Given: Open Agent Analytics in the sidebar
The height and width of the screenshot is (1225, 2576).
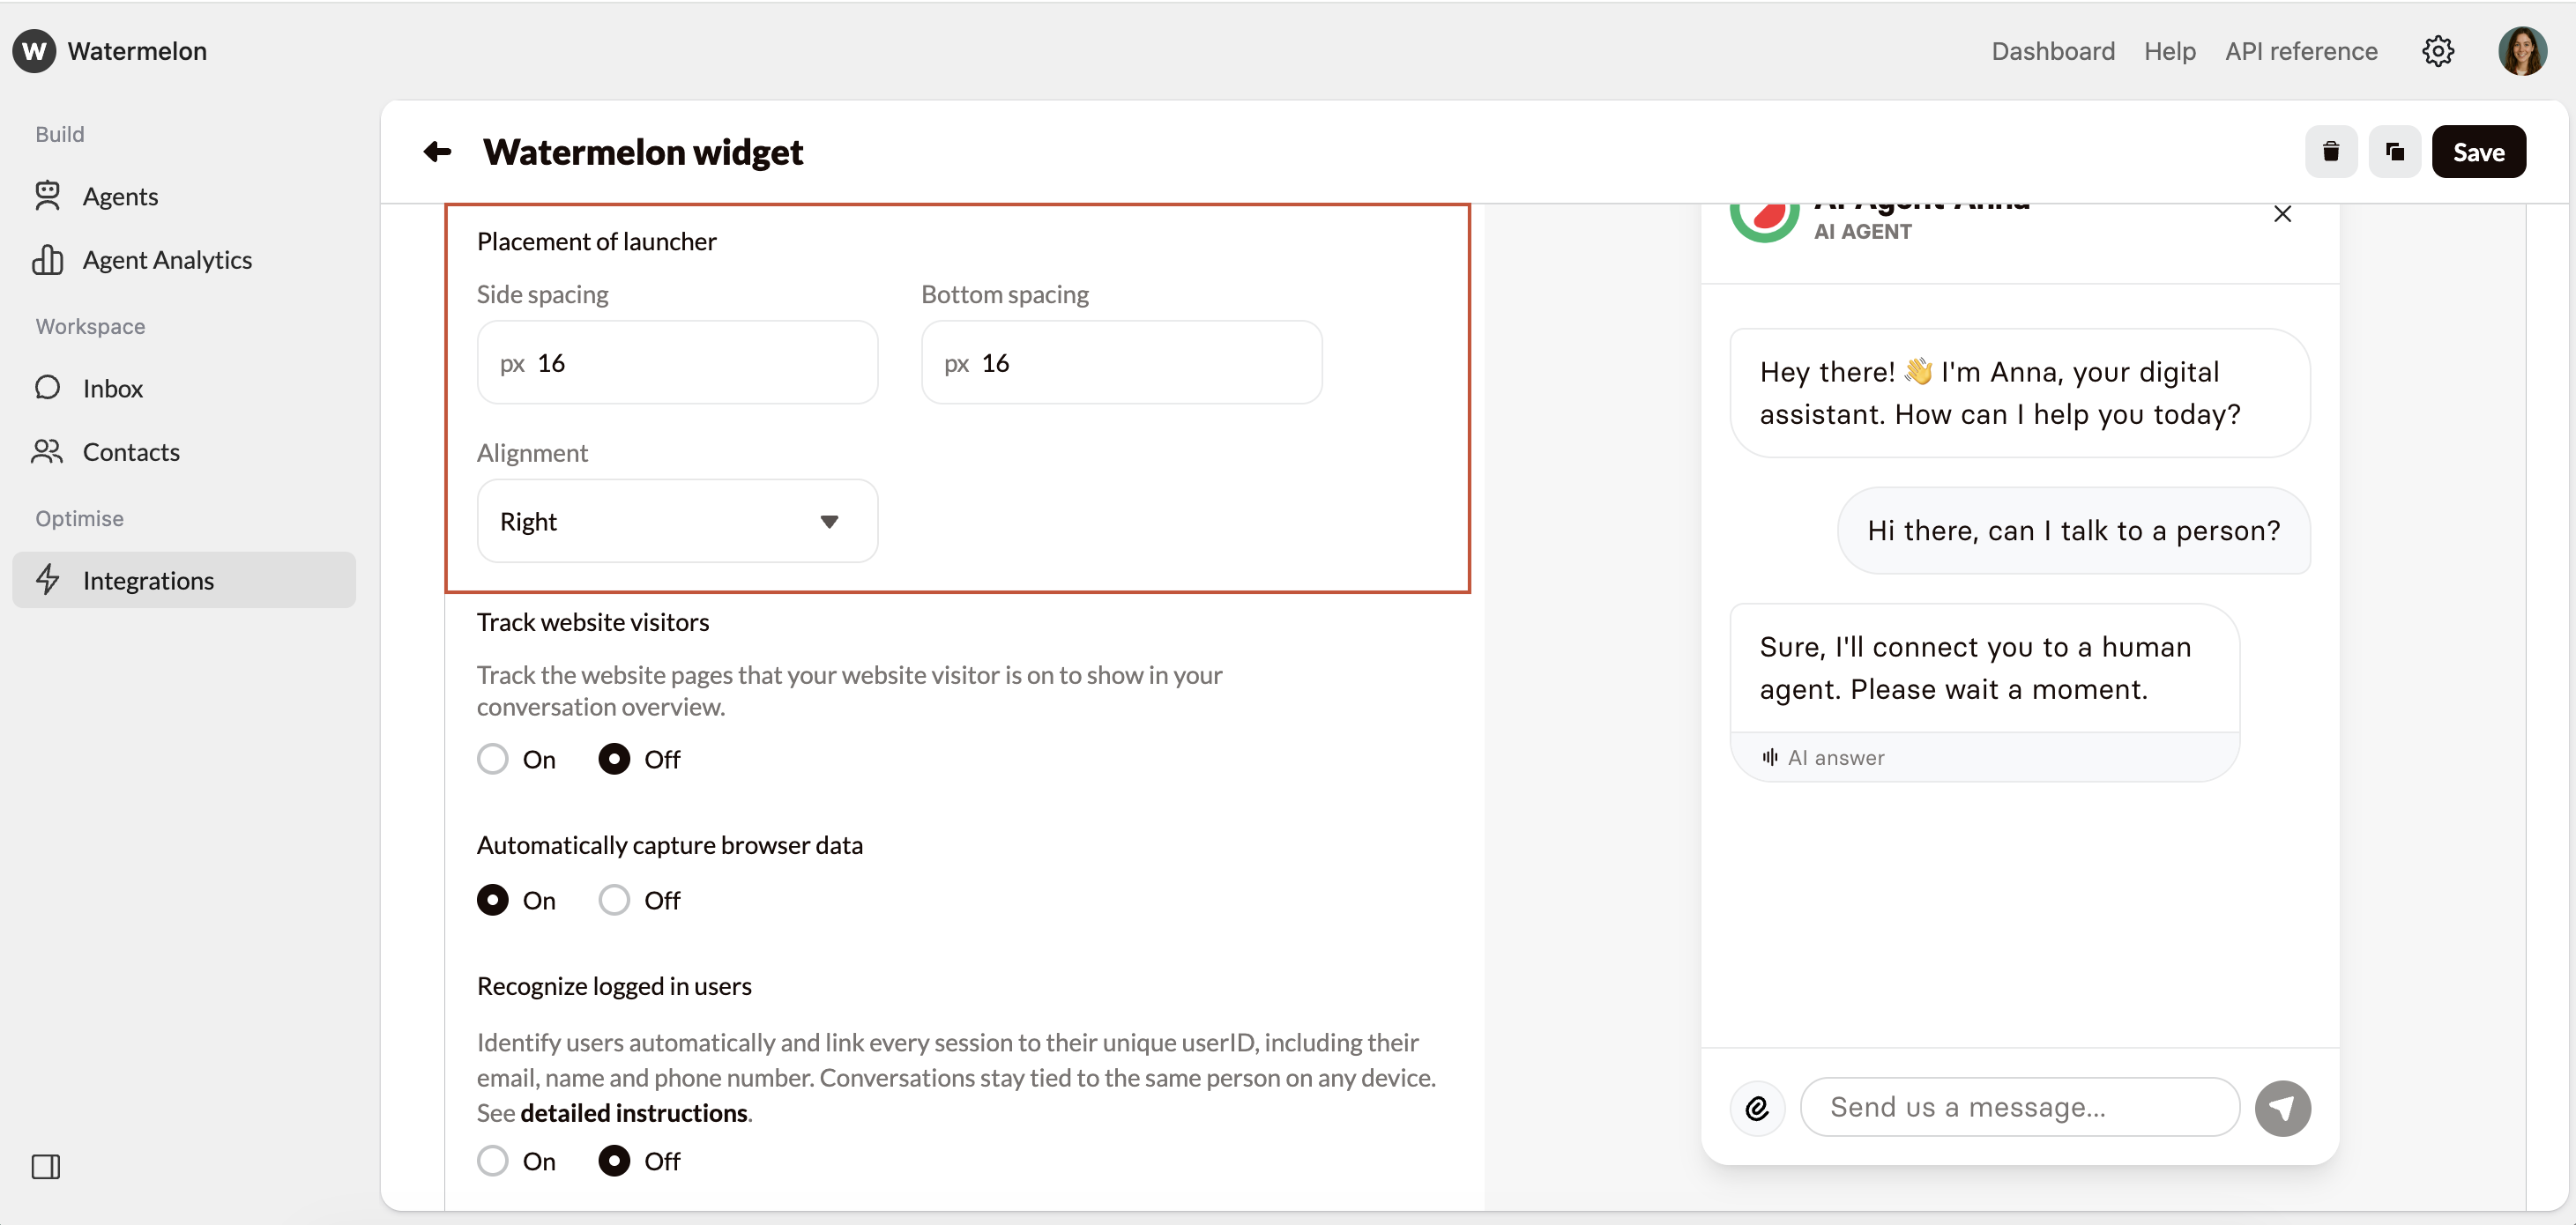Looking at the screenshot, I should click(x=166, y=260).
